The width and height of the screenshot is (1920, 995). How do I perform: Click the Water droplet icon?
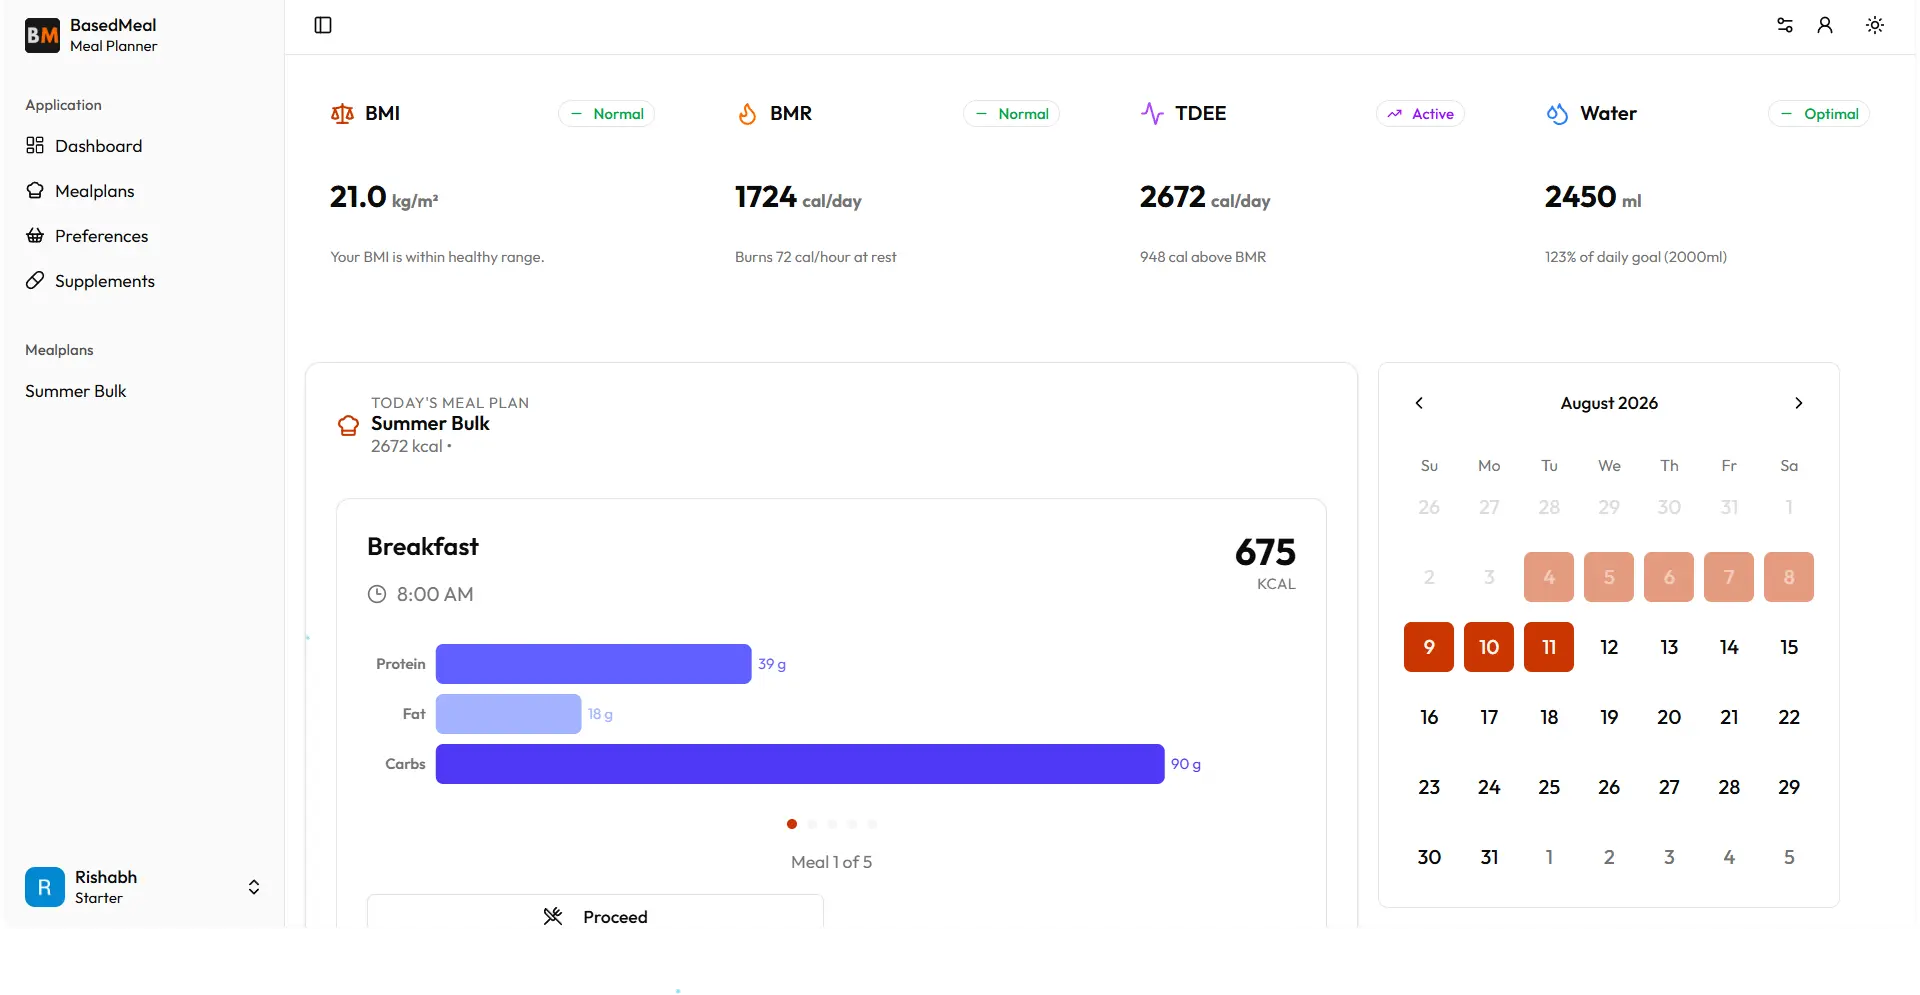click(x=1557, y=114)
